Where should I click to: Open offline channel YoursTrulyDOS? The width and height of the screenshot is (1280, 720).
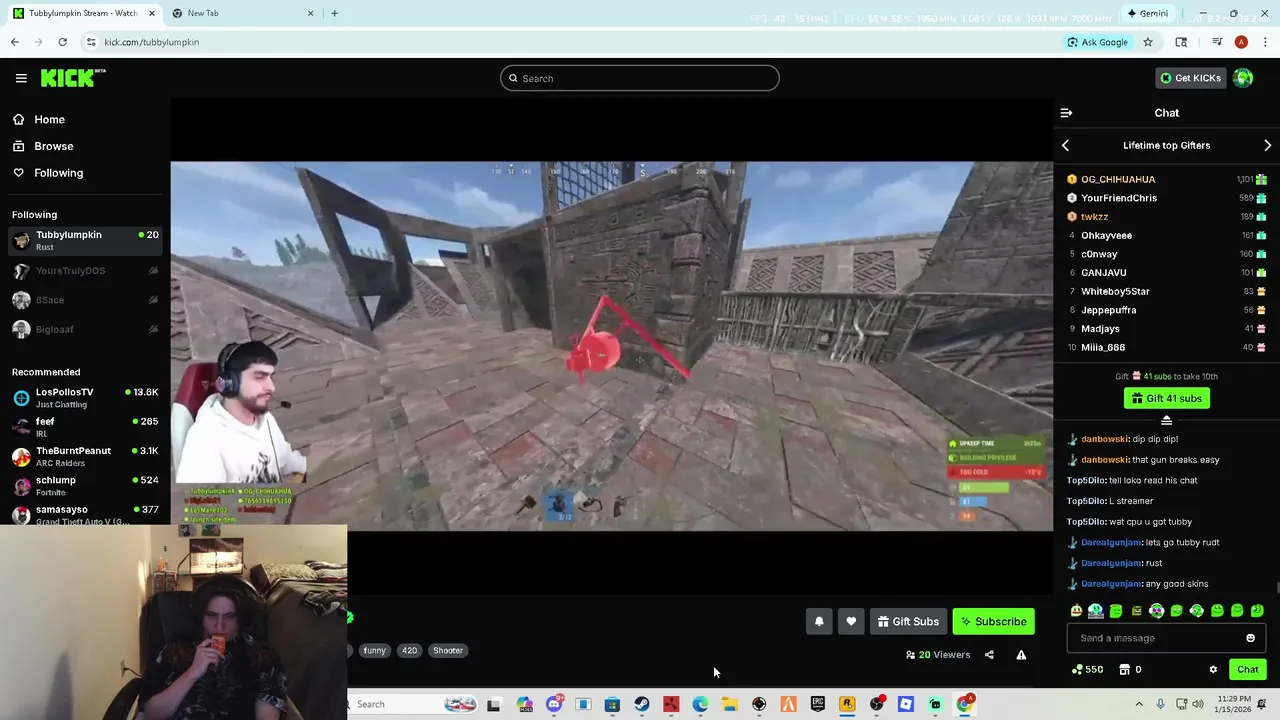[x=84, y=271]
